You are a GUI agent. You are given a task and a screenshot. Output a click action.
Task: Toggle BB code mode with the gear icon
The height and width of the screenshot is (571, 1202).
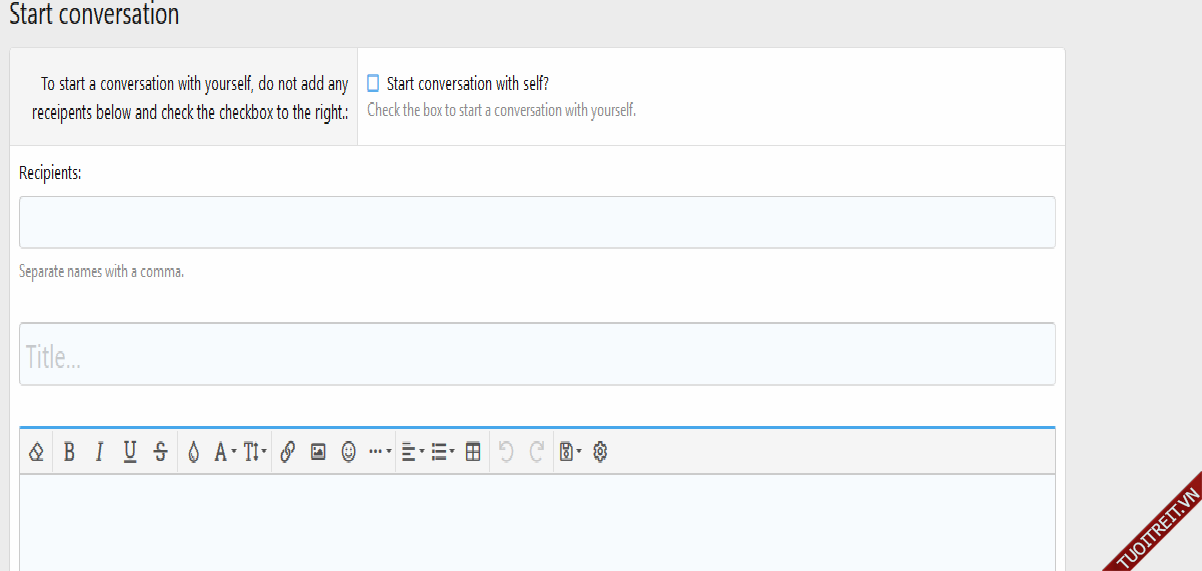(x=600, y=452)
